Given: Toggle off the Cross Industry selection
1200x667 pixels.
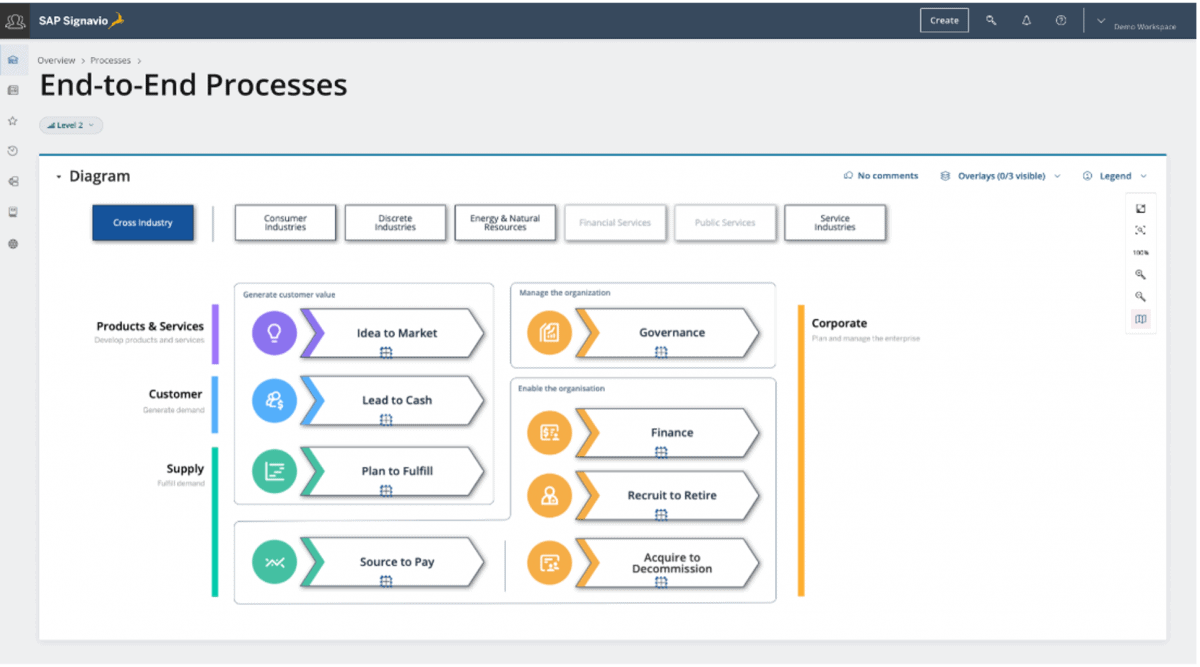Looking at the screenshot, I should coord(143,222).
